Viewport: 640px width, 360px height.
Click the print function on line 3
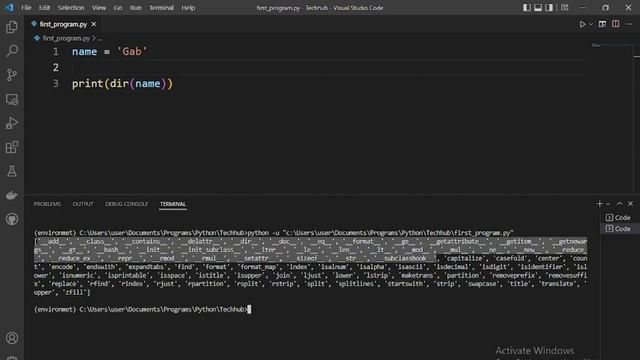coord(88,84)
